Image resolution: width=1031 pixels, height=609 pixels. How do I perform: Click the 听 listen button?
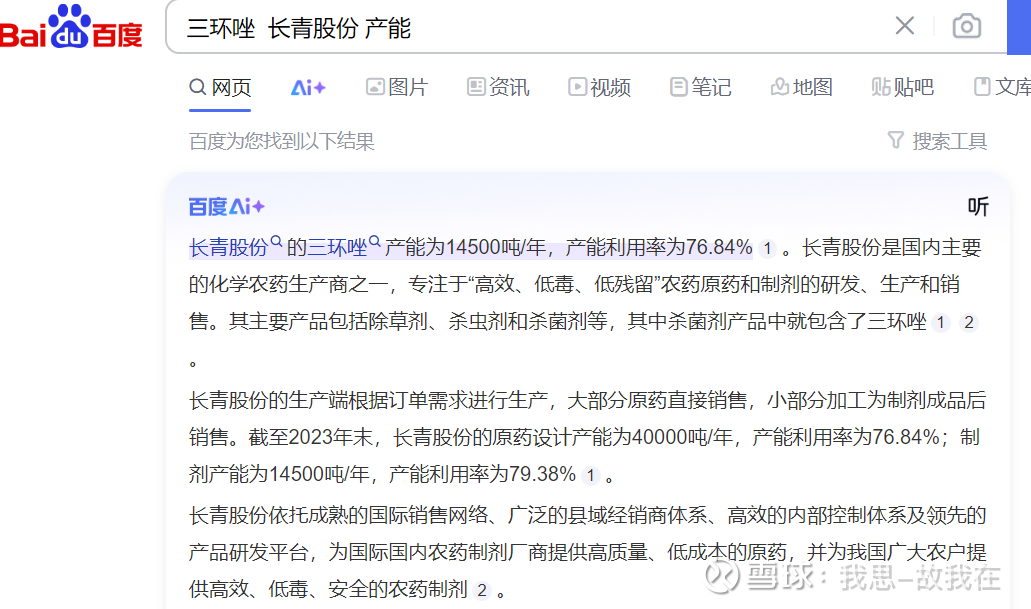[x=978, y=207]
